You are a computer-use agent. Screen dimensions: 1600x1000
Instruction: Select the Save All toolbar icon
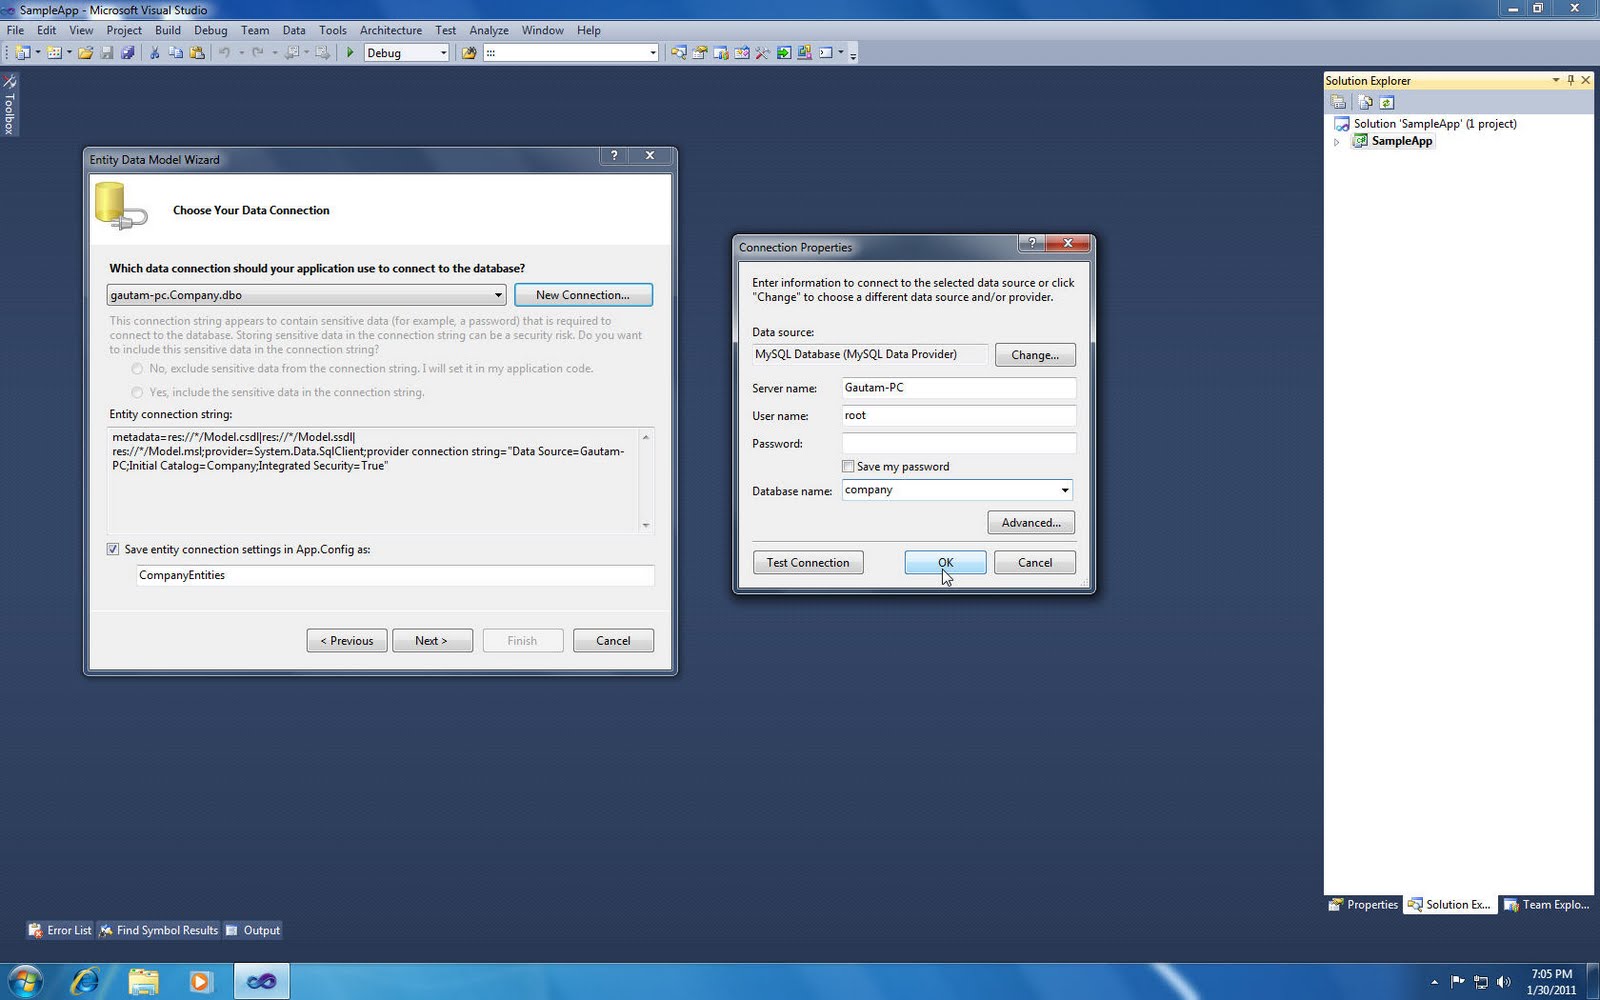128,52
